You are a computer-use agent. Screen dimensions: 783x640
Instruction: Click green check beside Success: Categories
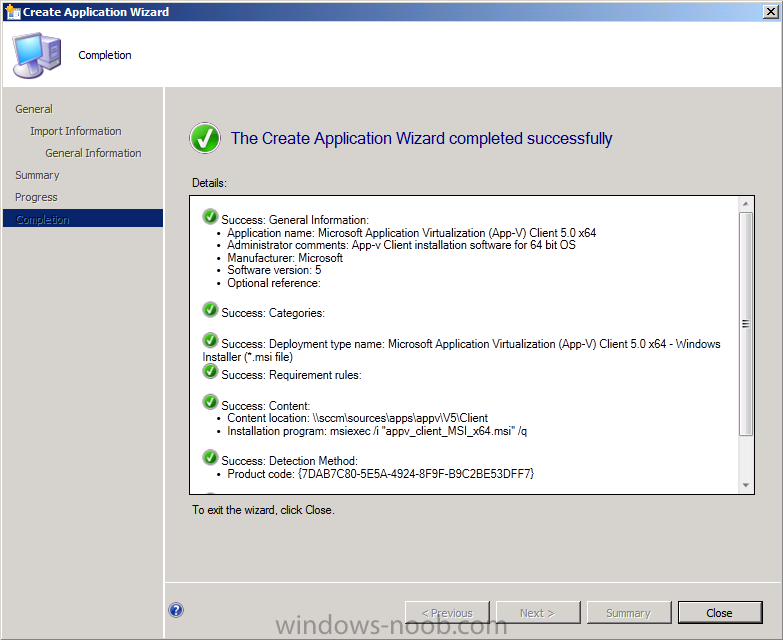(x=210, y=310)
